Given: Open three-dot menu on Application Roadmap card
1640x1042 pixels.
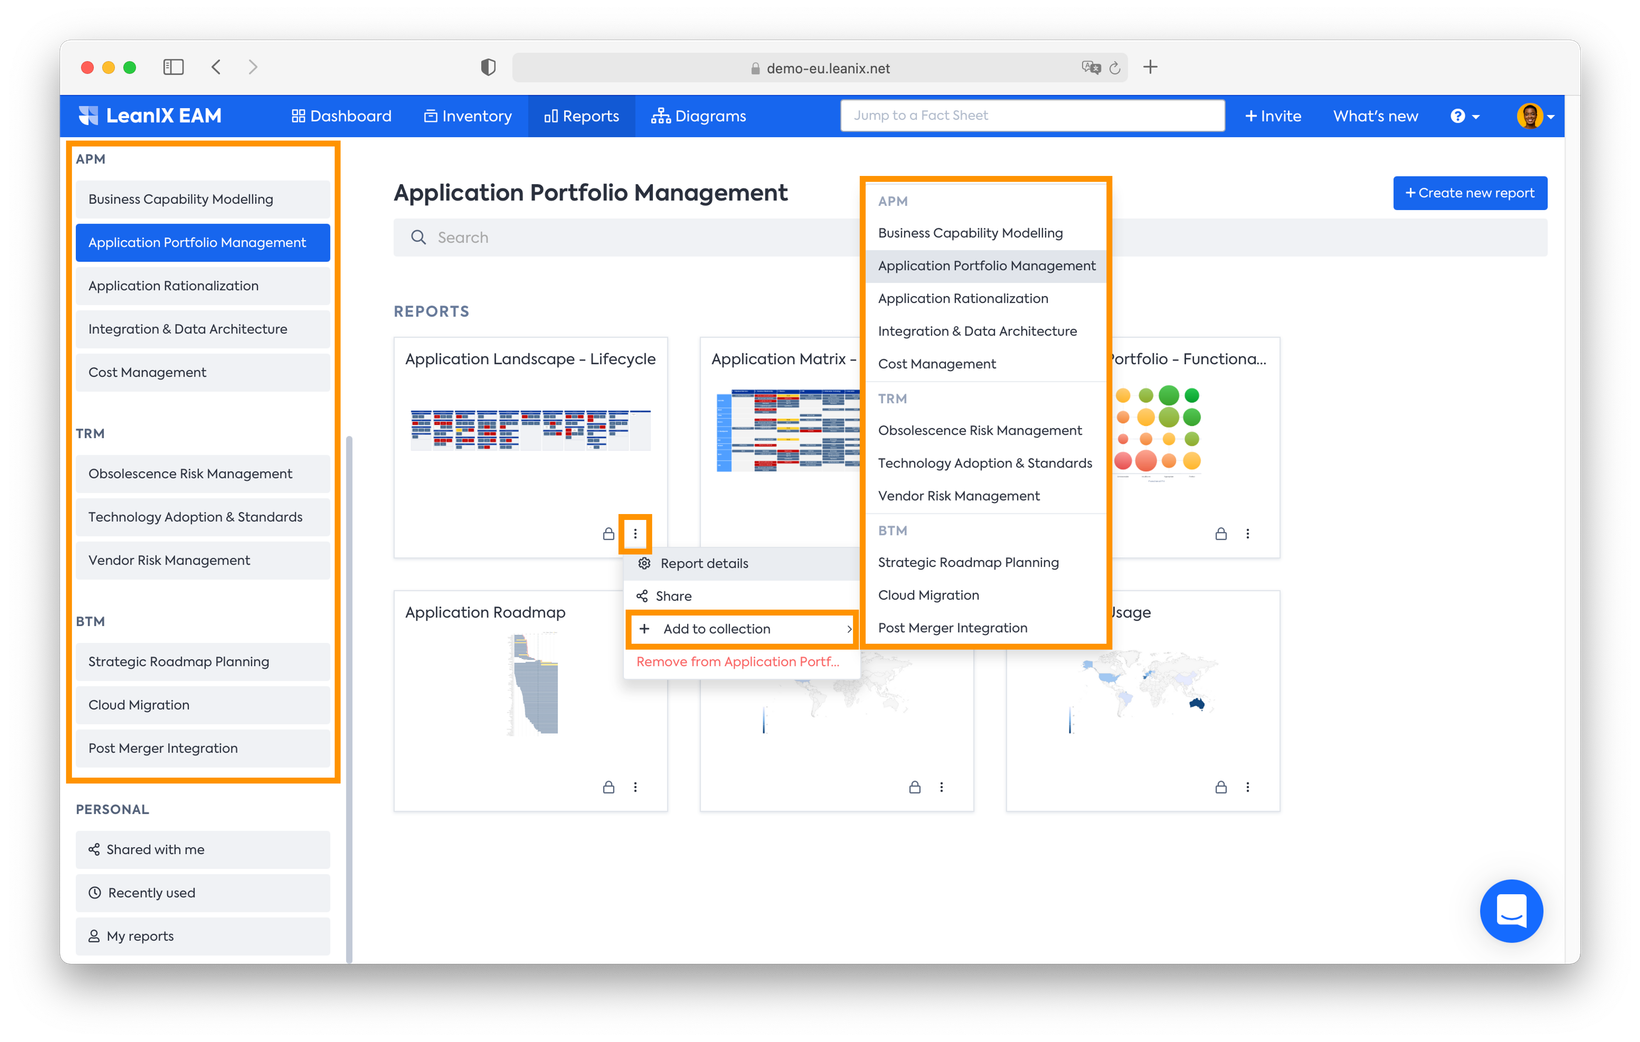Looking at the screenshot, I should [x=635, y=787].
